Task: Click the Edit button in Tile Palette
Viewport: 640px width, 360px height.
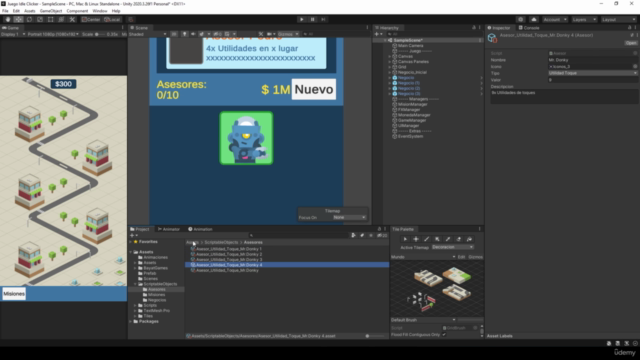Action: pos(461,257)
